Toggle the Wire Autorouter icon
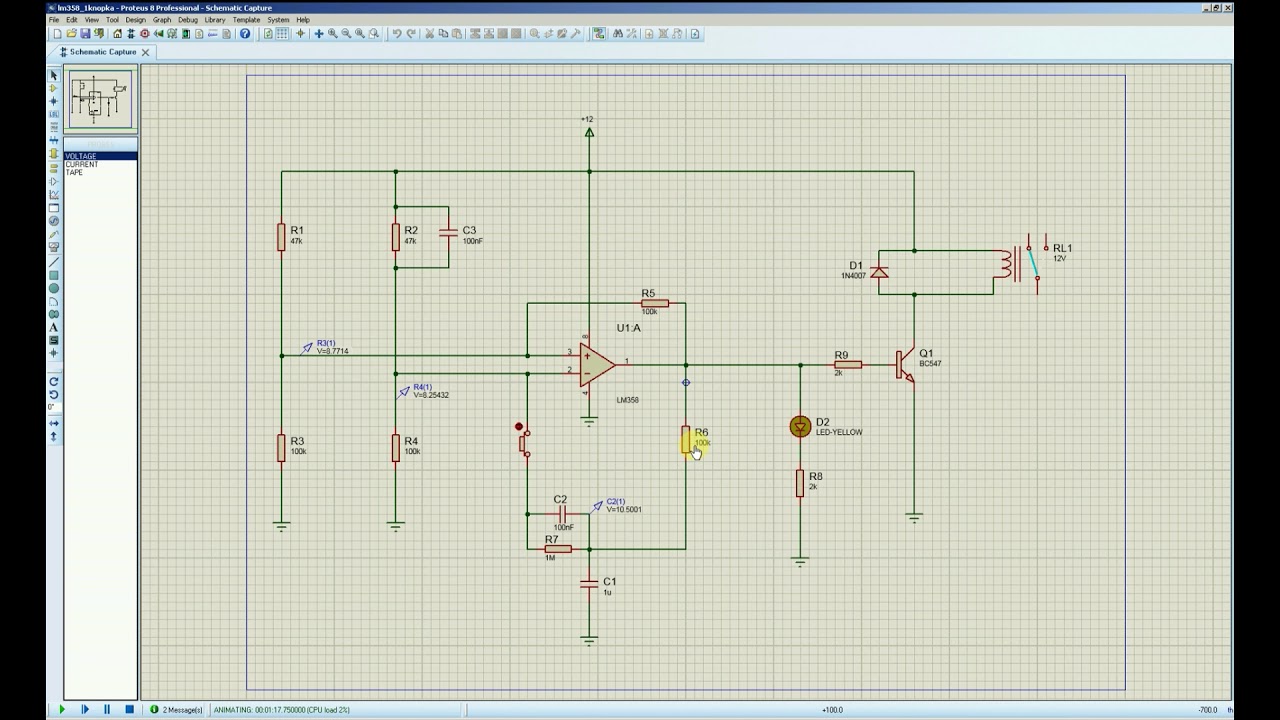This screenshot has height=720, width=1280. click(x=598, y=33)
